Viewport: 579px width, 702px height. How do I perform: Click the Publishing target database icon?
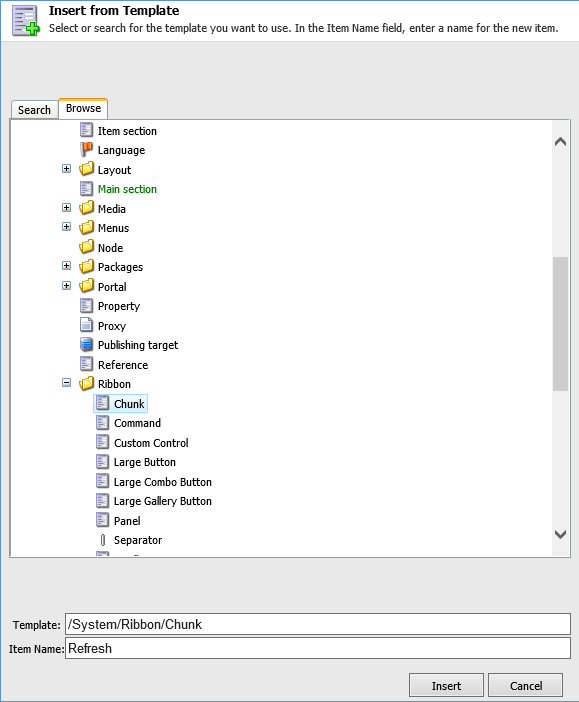click(86, 344)
